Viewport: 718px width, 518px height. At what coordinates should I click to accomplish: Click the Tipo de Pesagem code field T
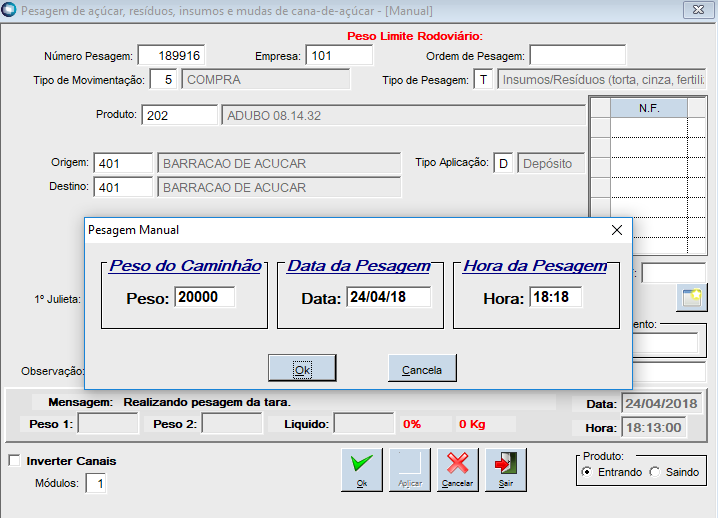(x=483, y=80)
